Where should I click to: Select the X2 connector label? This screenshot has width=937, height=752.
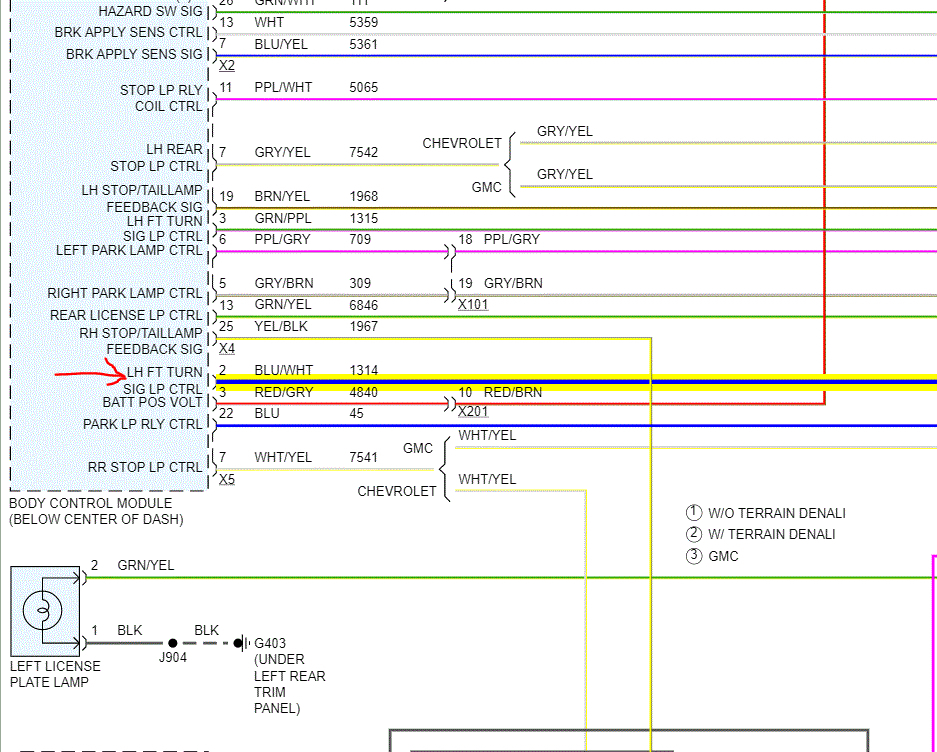tap(227, 66)
